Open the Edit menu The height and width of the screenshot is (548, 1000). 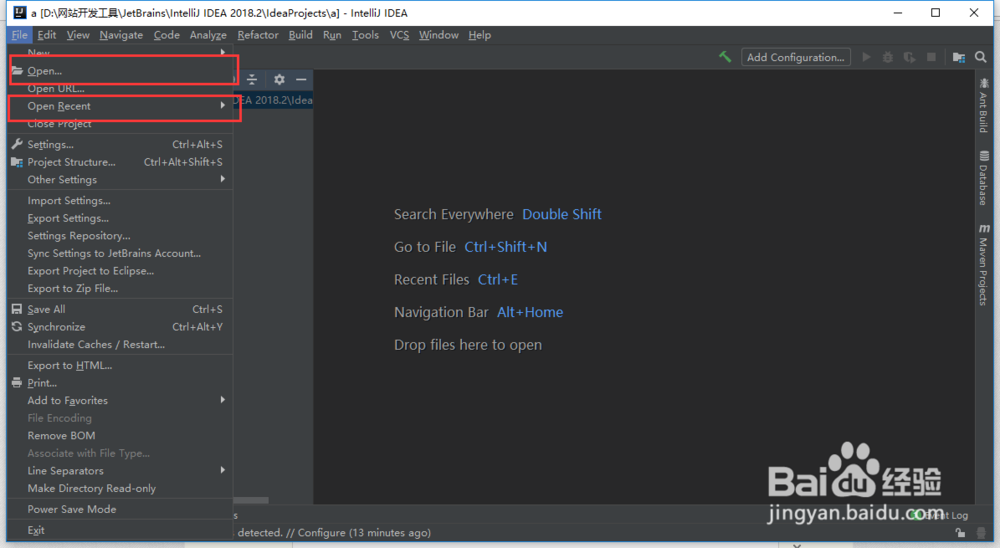47,35
